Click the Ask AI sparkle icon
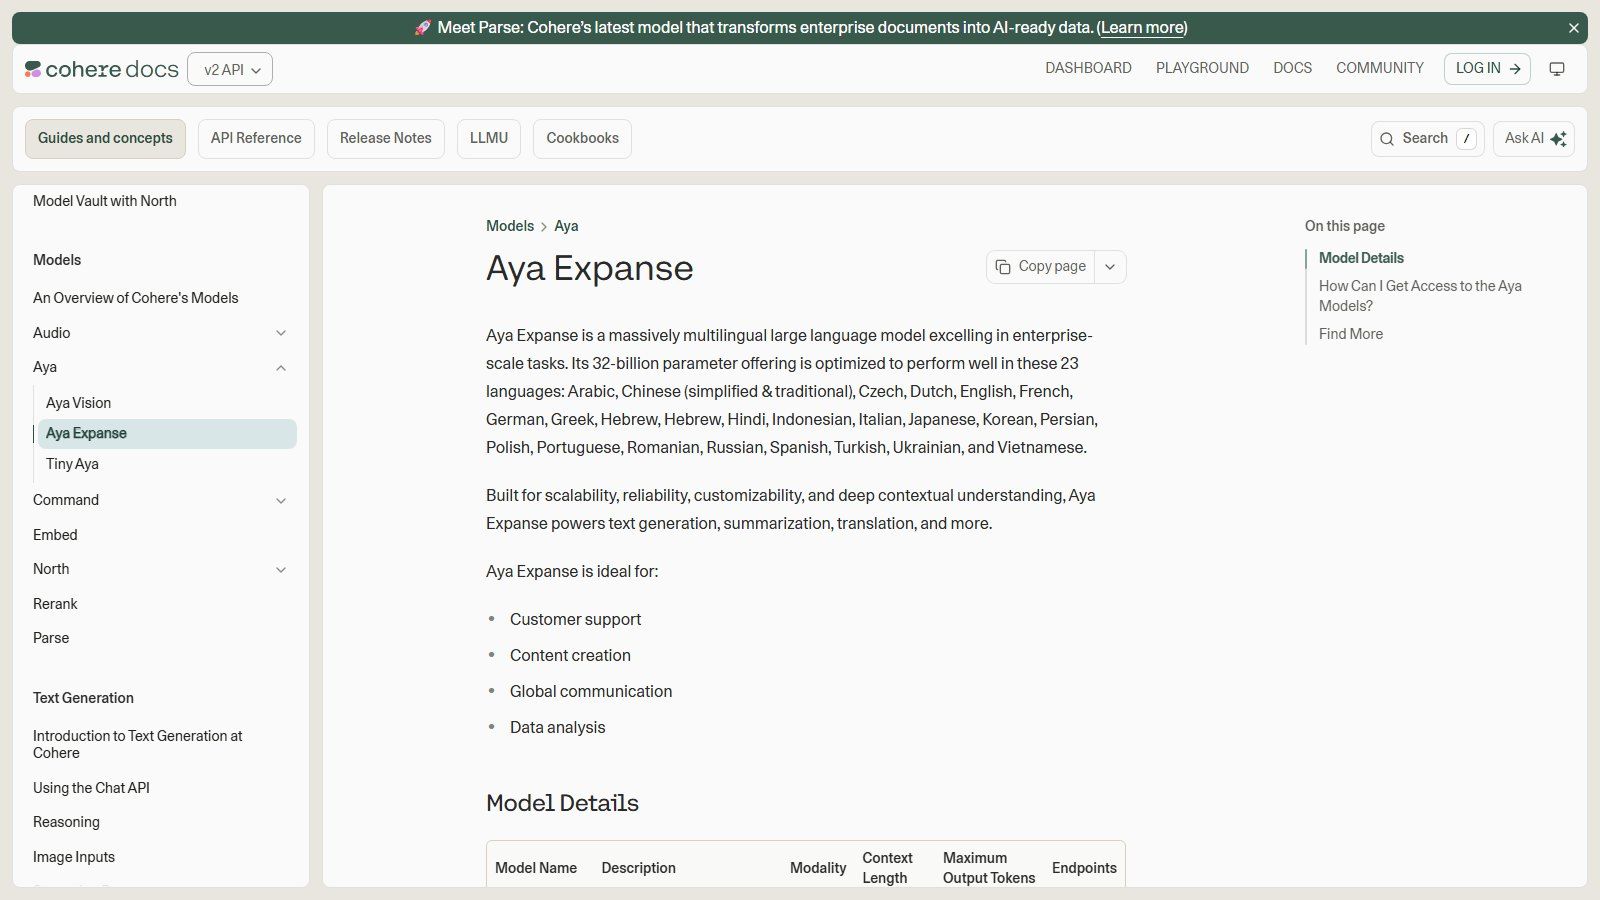 coord(1559,139)
